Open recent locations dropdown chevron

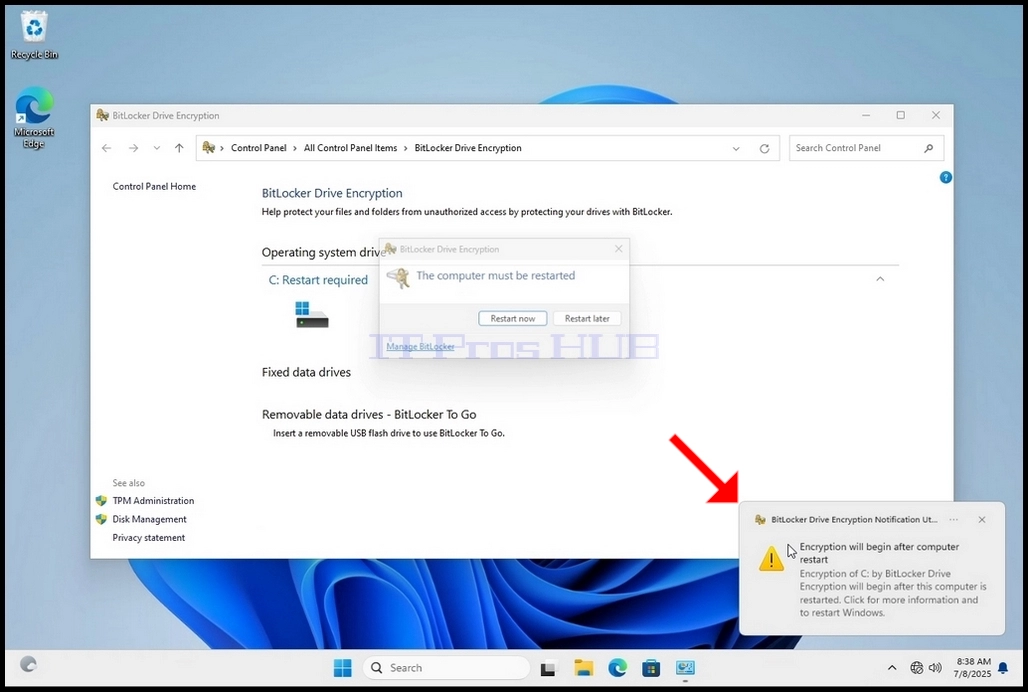tap(157, 148)
